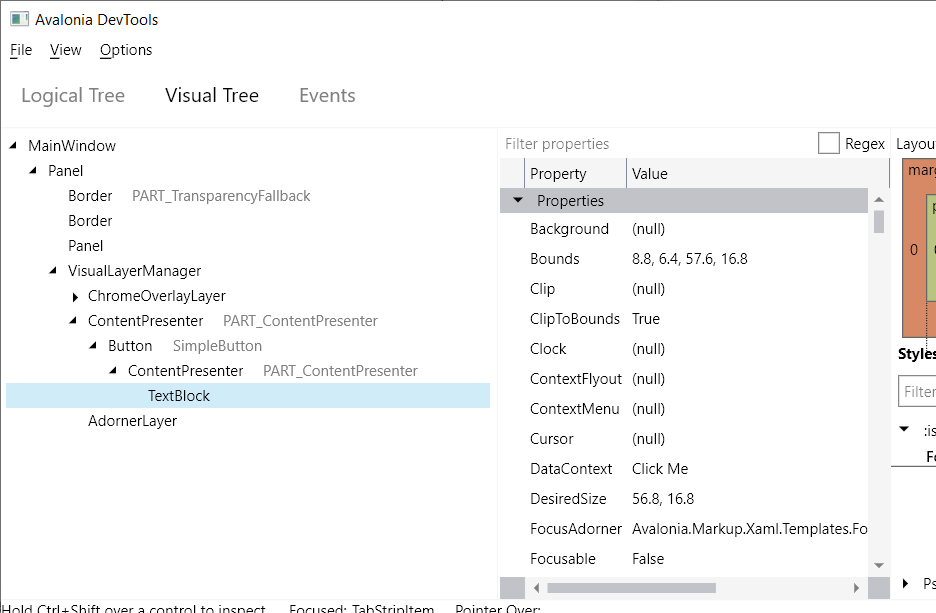Select the MainWindow tree item
The width and height of the screenshot is (936, 613).
[x=72, y=146]
